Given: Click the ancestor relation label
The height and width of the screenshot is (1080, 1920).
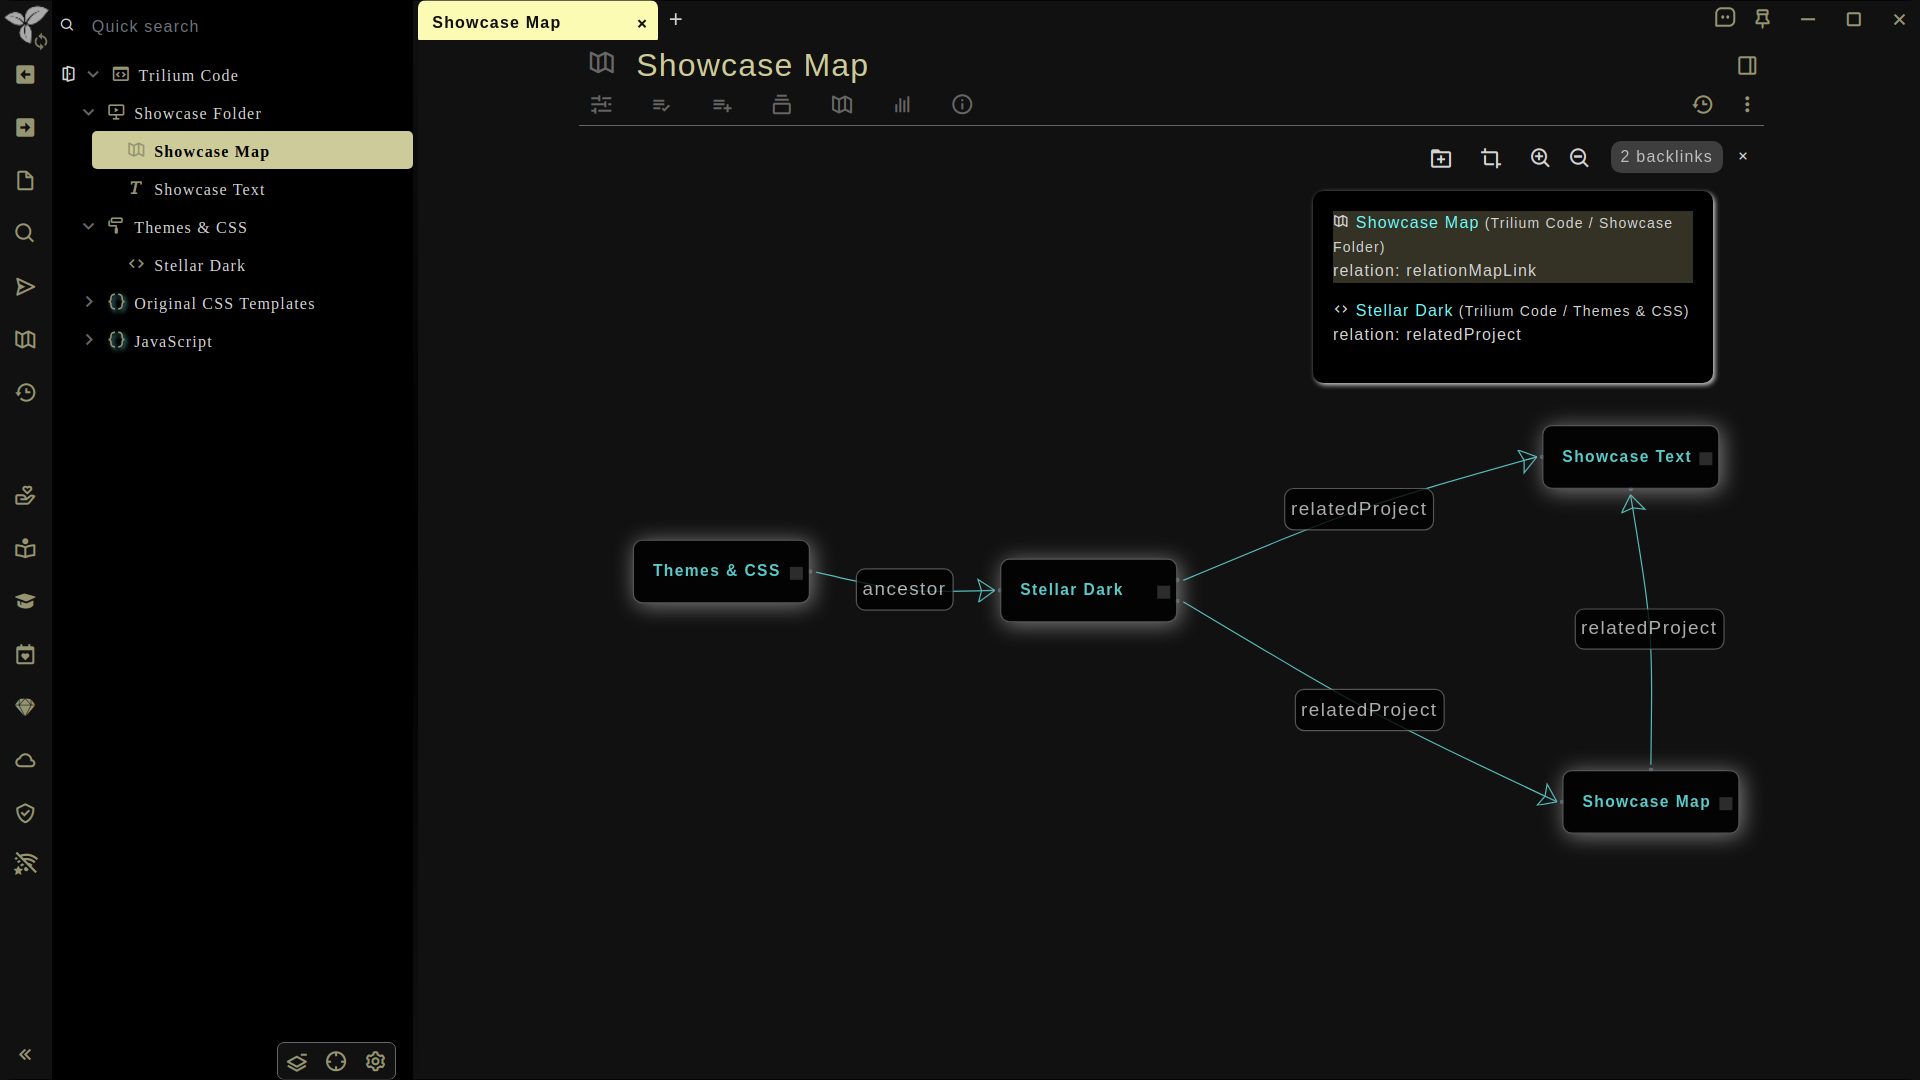Looking at the screenshot, I should (904, 590).
